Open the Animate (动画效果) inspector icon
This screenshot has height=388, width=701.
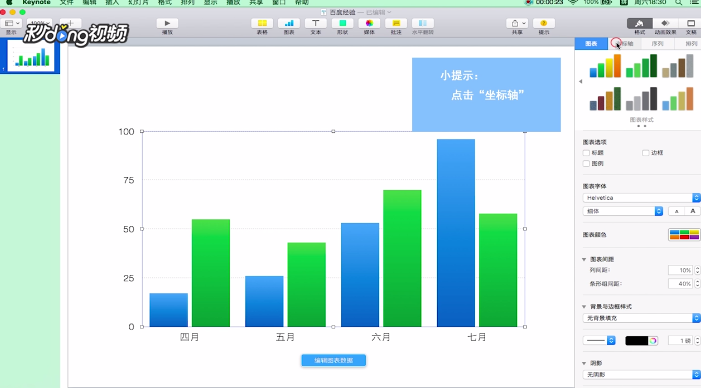[x=665, y=23]
